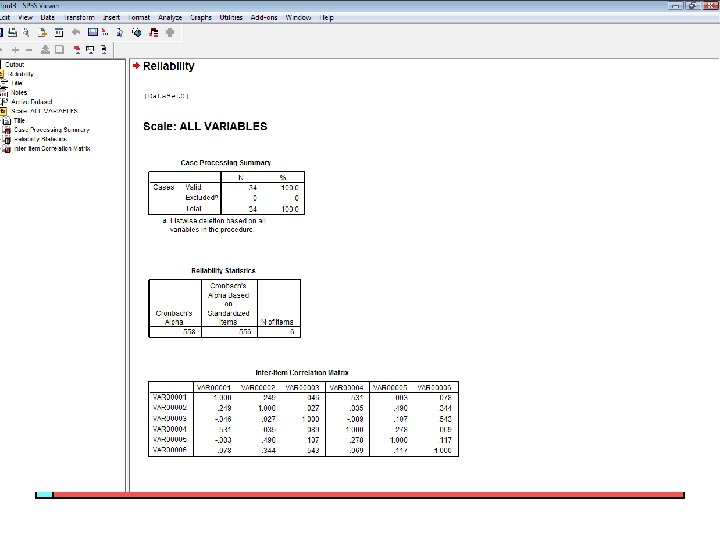720x540 pixels.
Task: Select Reliability Statistics outline item
Action: tap(40, 139)
